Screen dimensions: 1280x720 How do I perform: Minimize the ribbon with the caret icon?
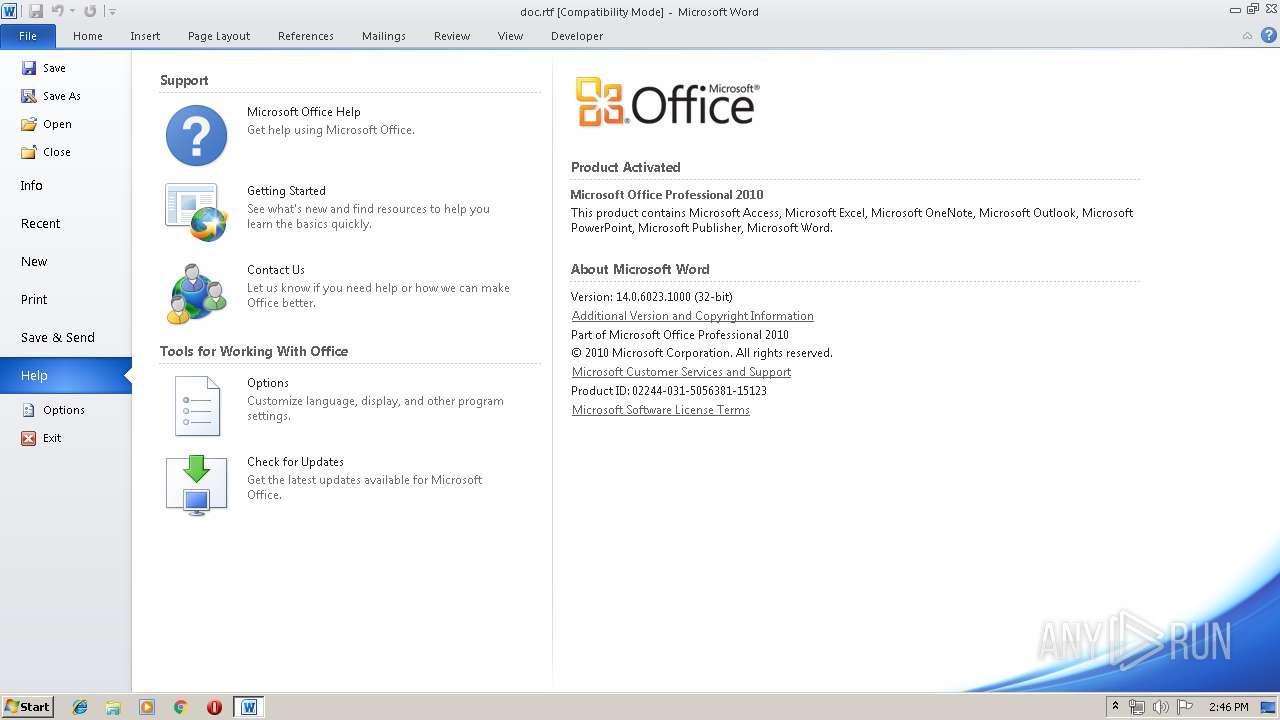click(1247, 36)
